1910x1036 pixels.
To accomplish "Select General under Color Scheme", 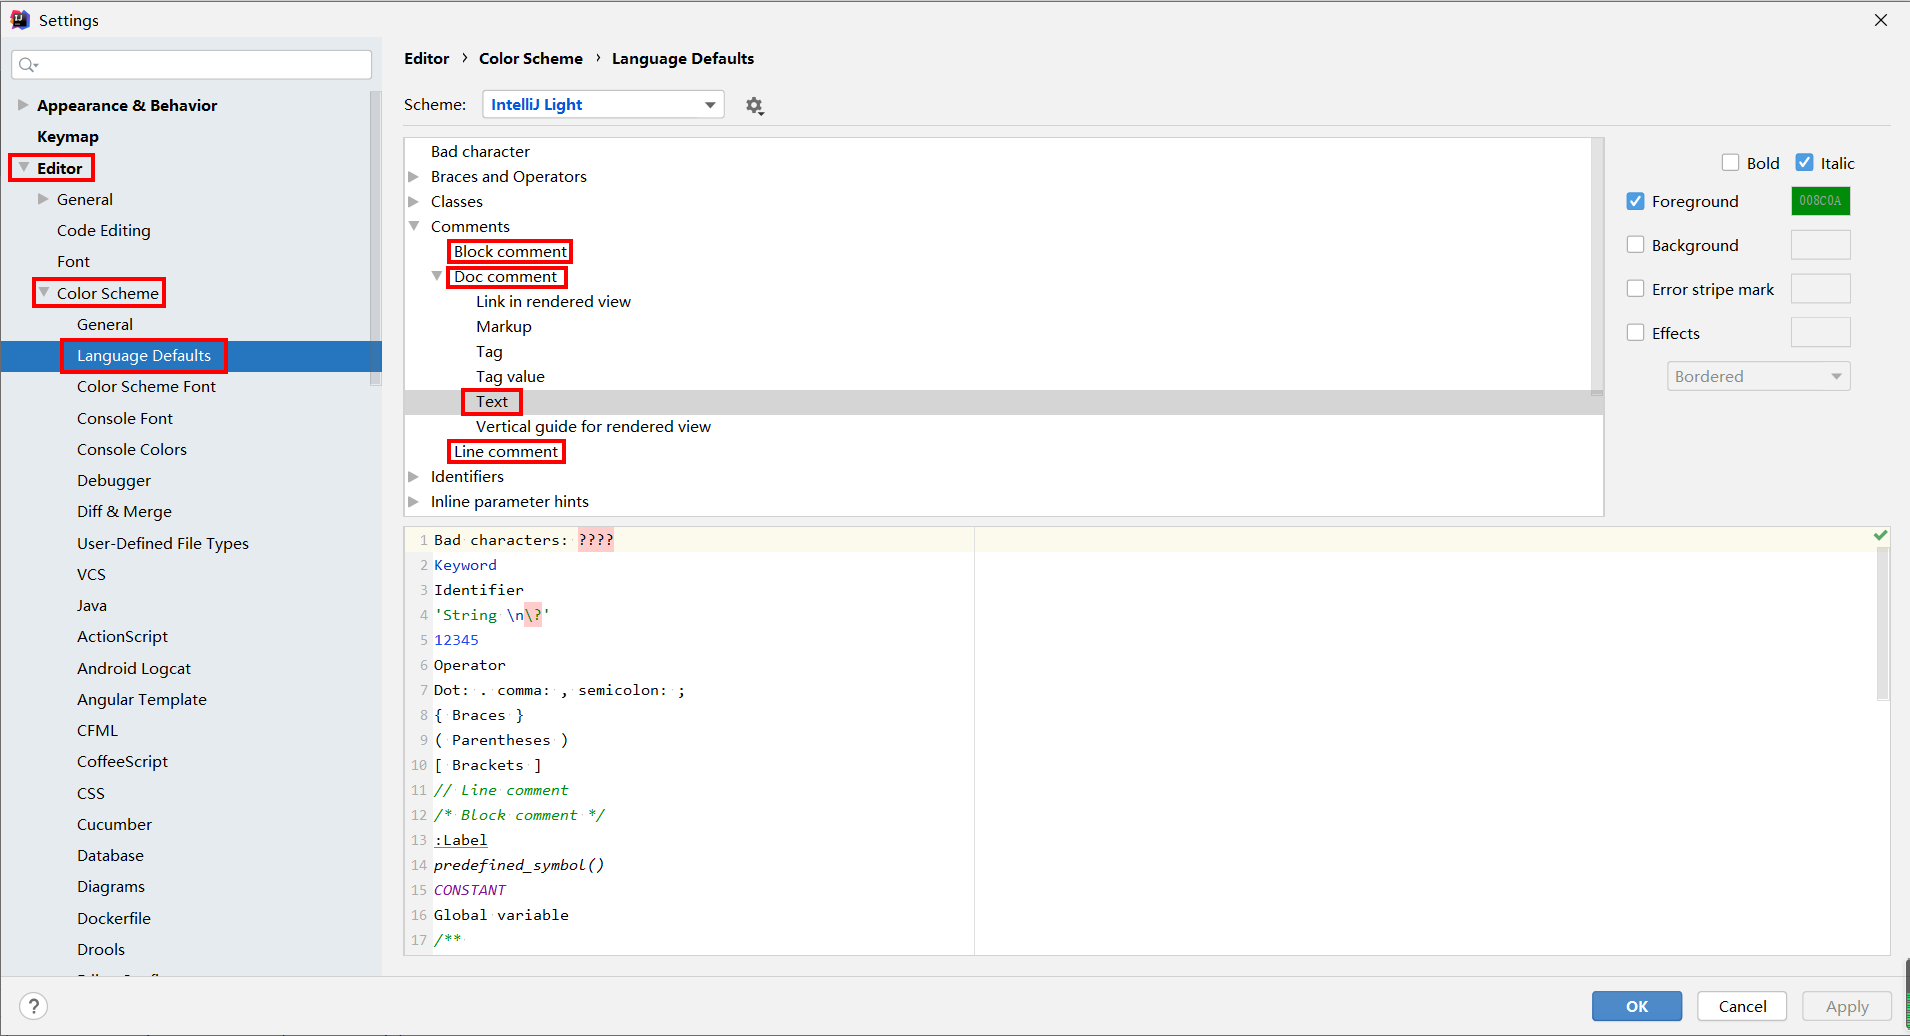I will [x=105, y=324].
